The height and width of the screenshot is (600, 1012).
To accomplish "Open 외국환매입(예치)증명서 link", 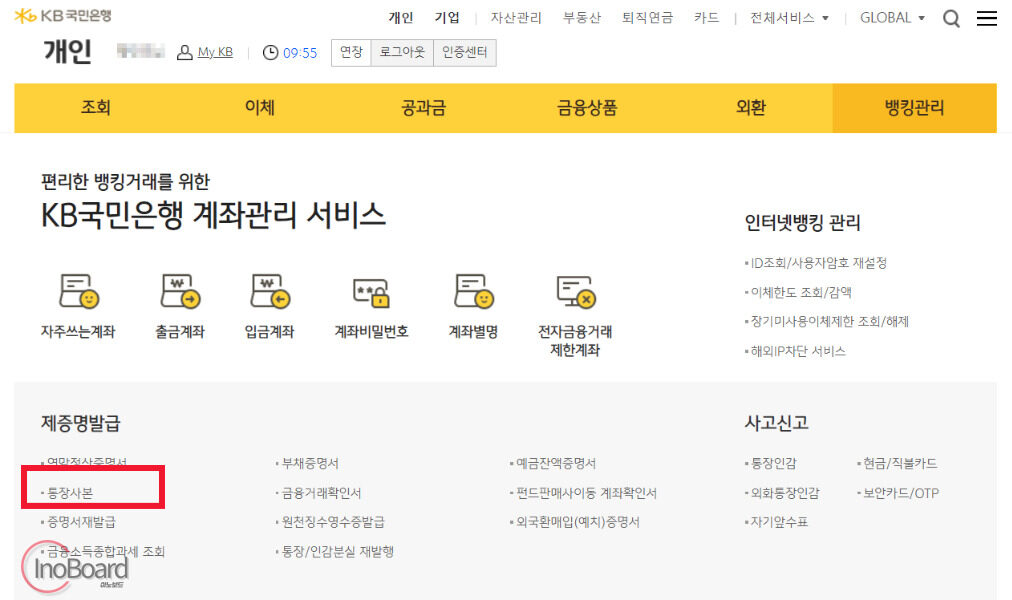I will tap(577, 522).
